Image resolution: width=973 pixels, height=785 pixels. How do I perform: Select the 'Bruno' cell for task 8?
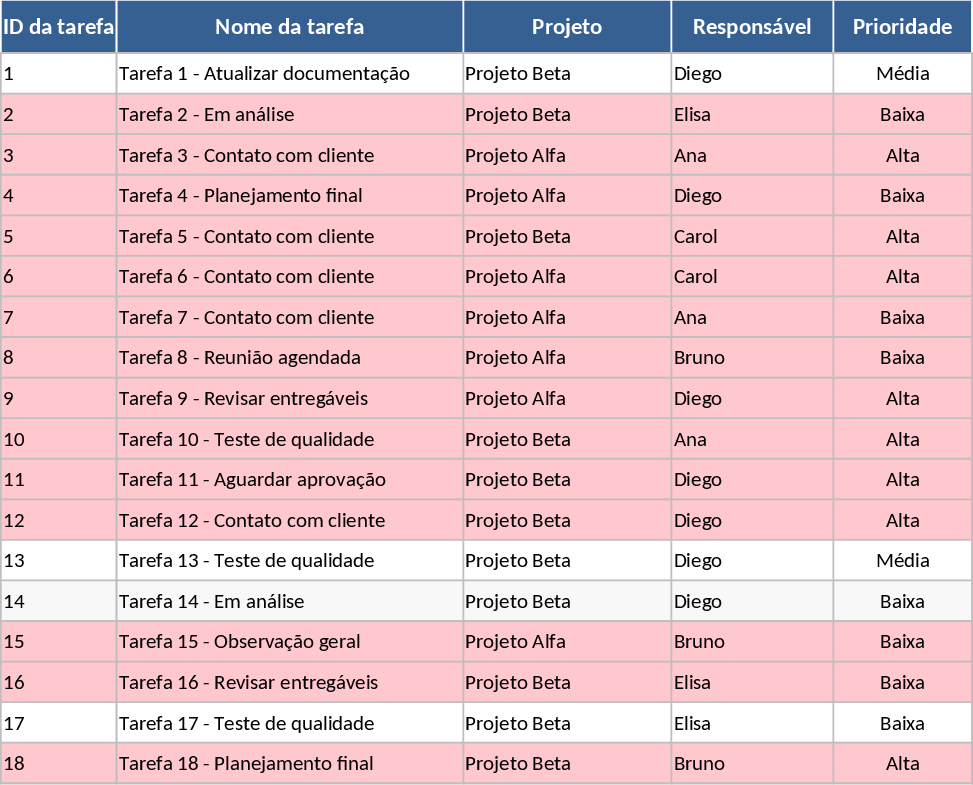[752, 358]
